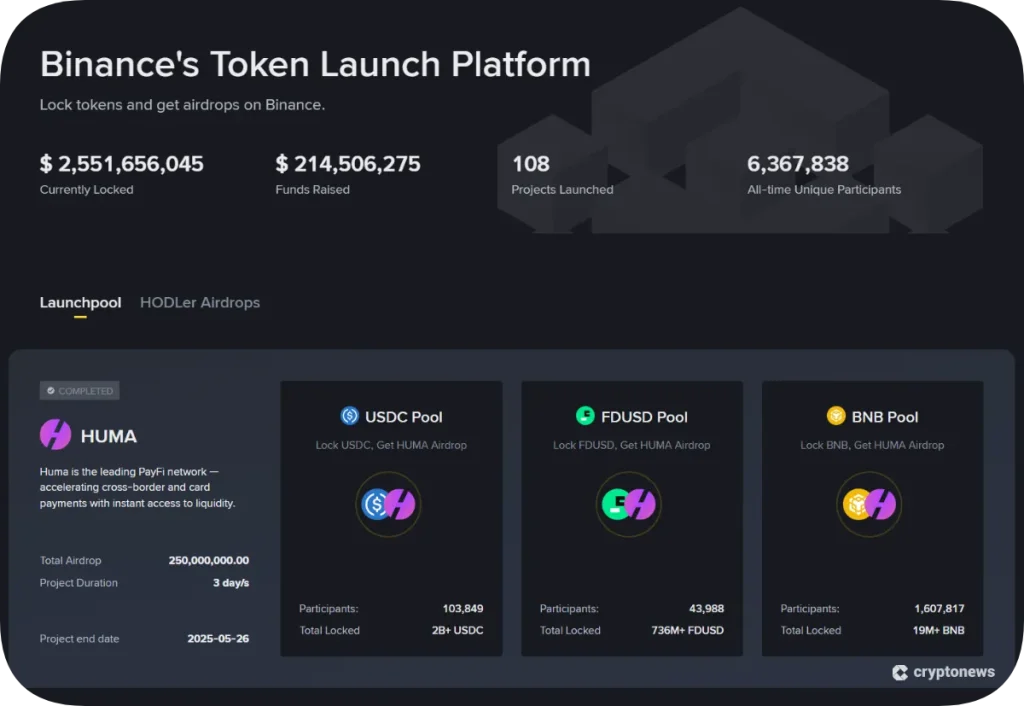1024x706 pixels.
Task: Click the '103,849' USDC Pool participants count
Action: pos(463,608)
